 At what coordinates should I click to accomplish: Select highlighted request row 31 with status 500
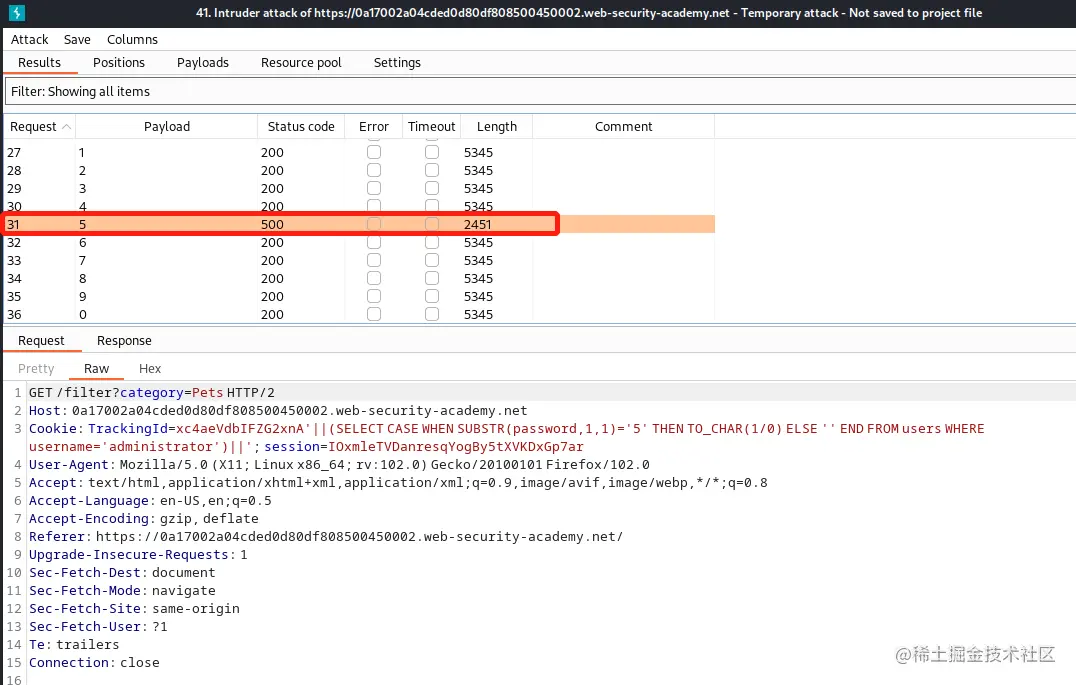coord(360,224)
